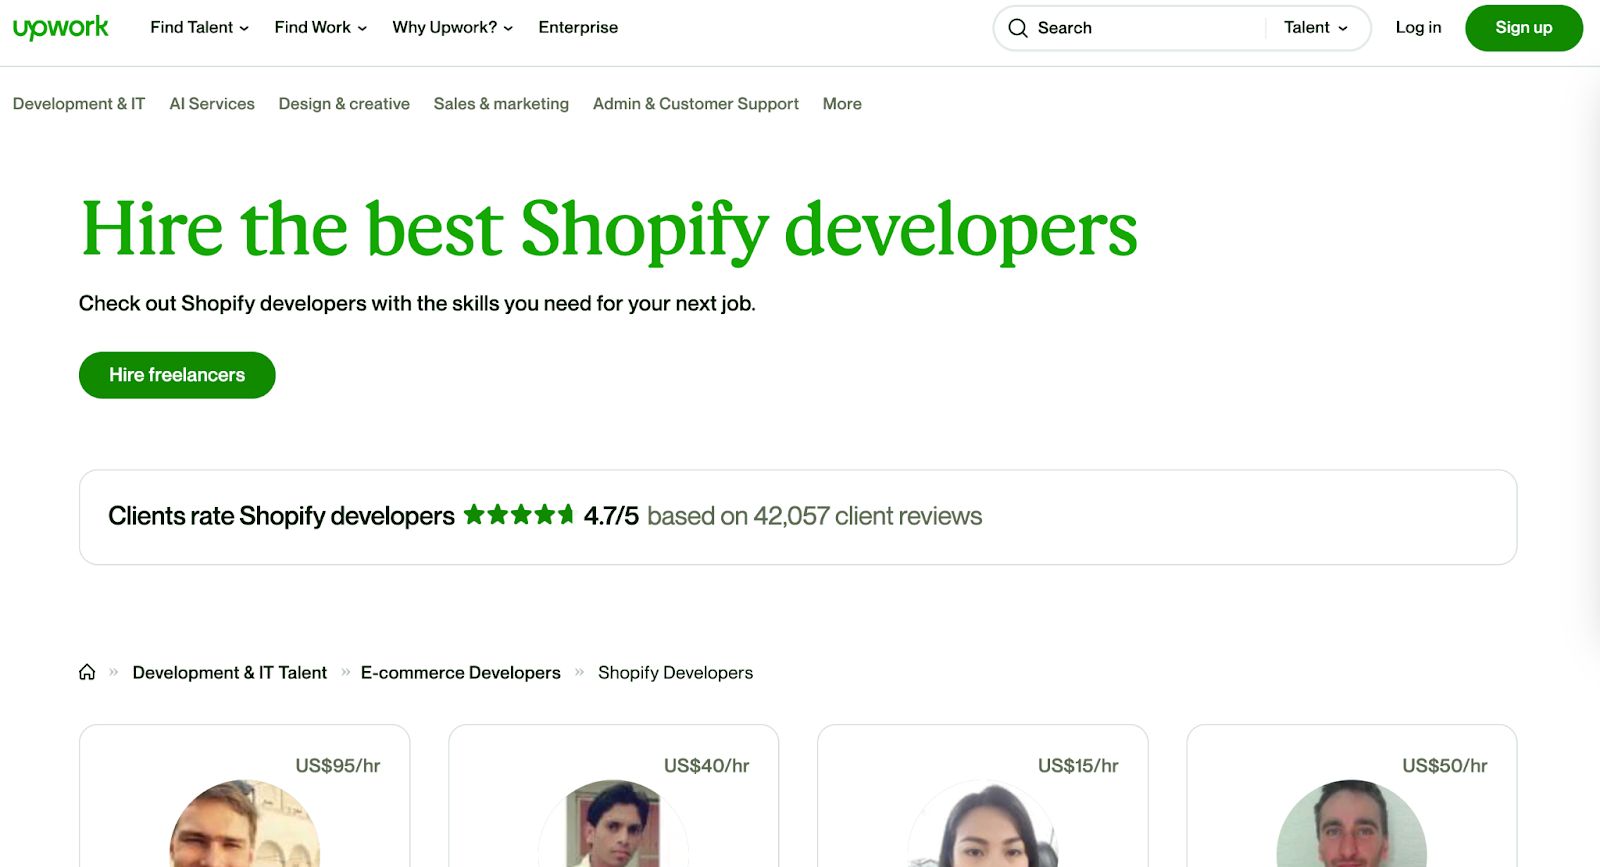Screen dimensions: 1600x867
Task: Open the US$50/hr freelancer profile photo
Action: pos(1351,825)
